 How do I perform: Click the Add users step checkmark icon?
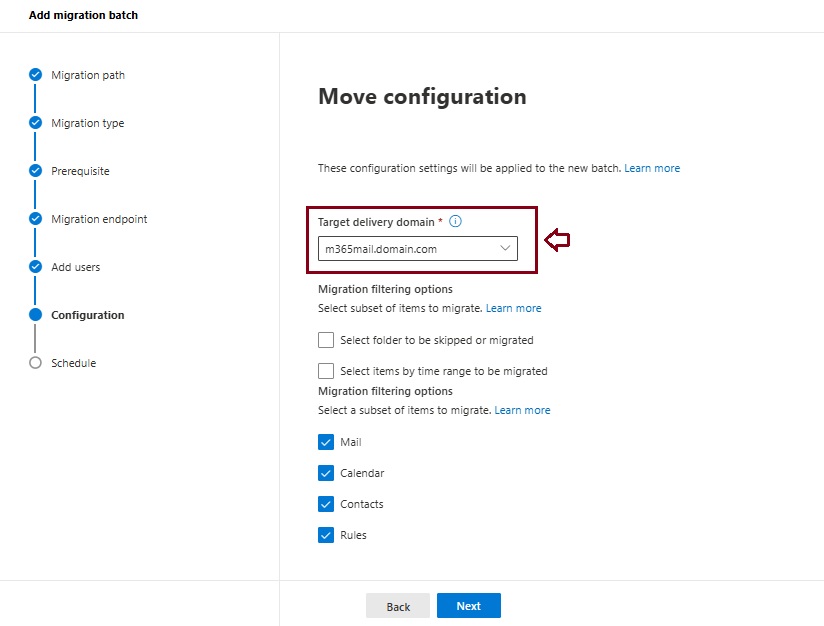pos(35,267)
